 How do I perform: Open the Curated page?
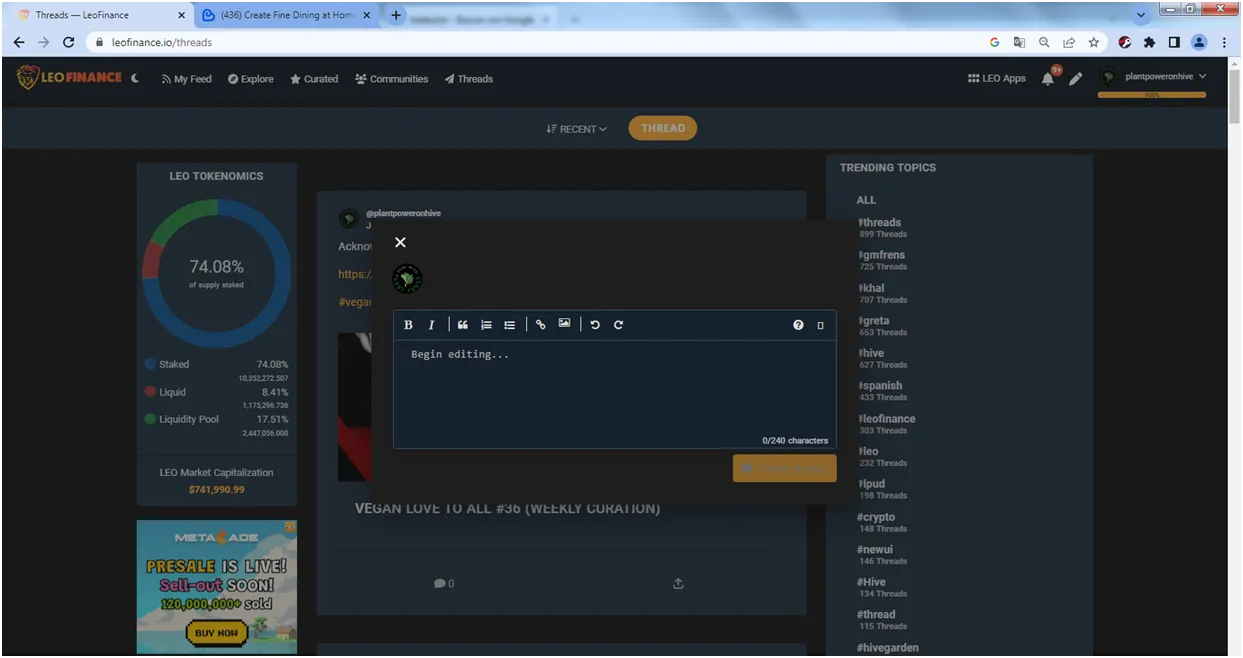(x=314, y=79)
